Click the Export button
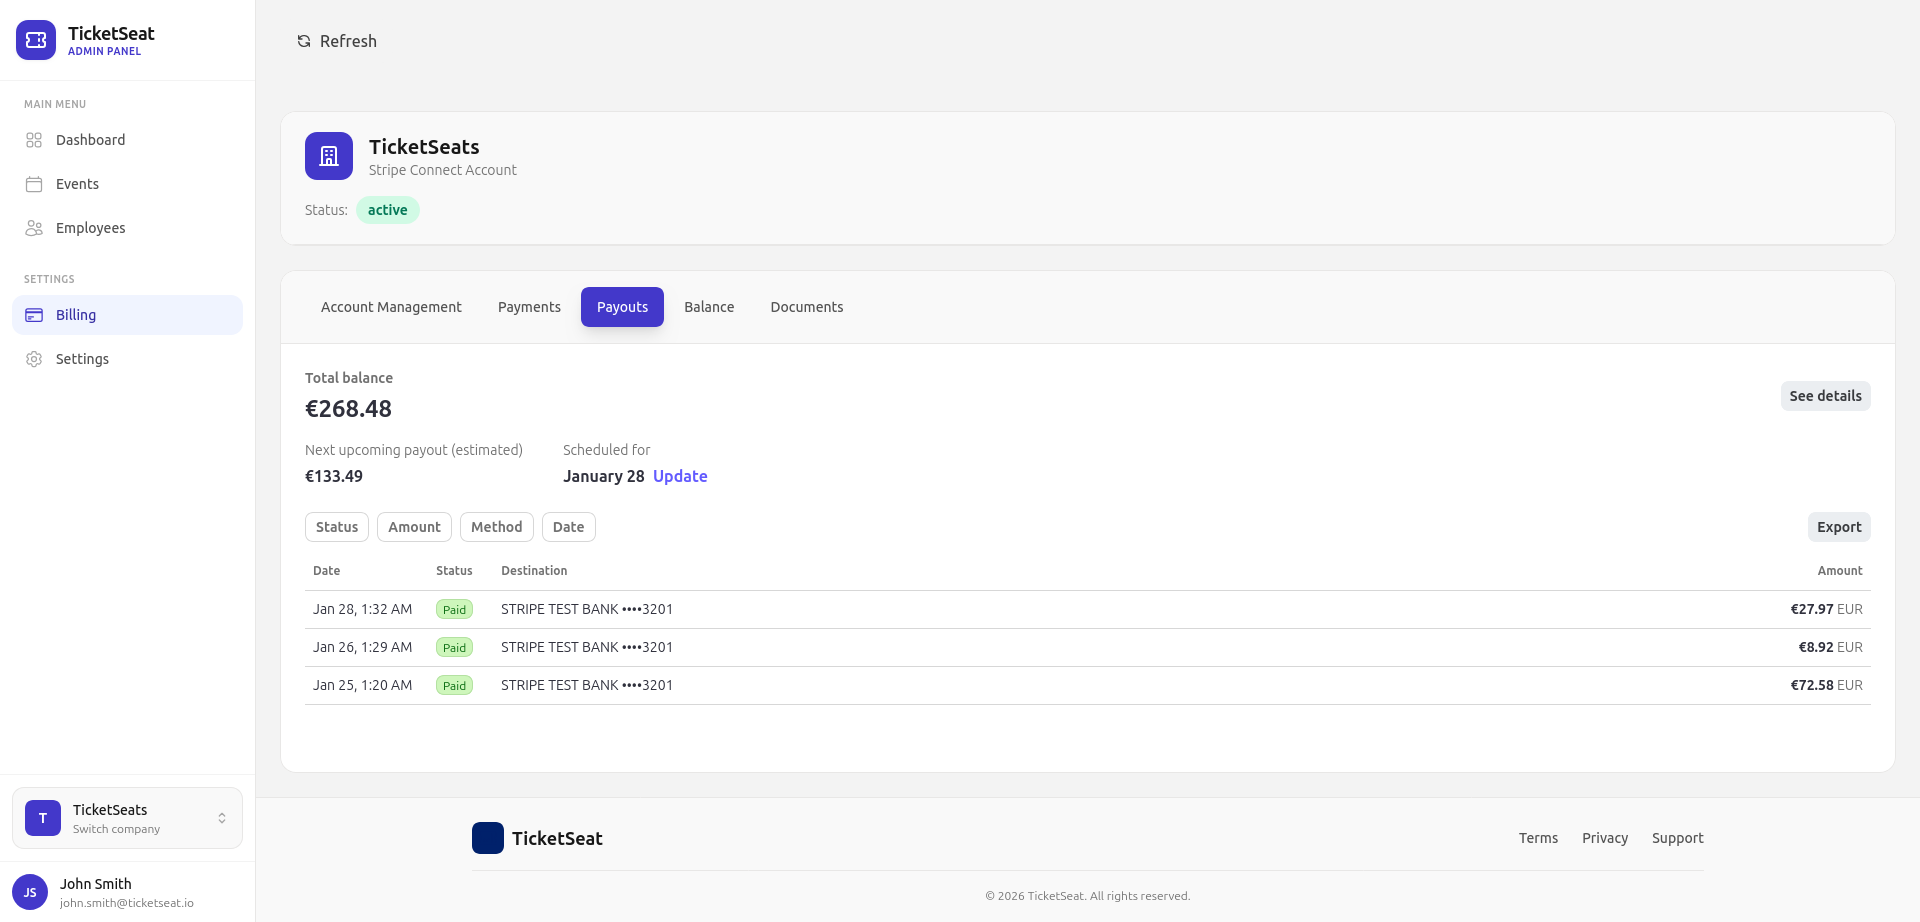Screen dimensions: 1920x922 click(x=1839, y=527)
